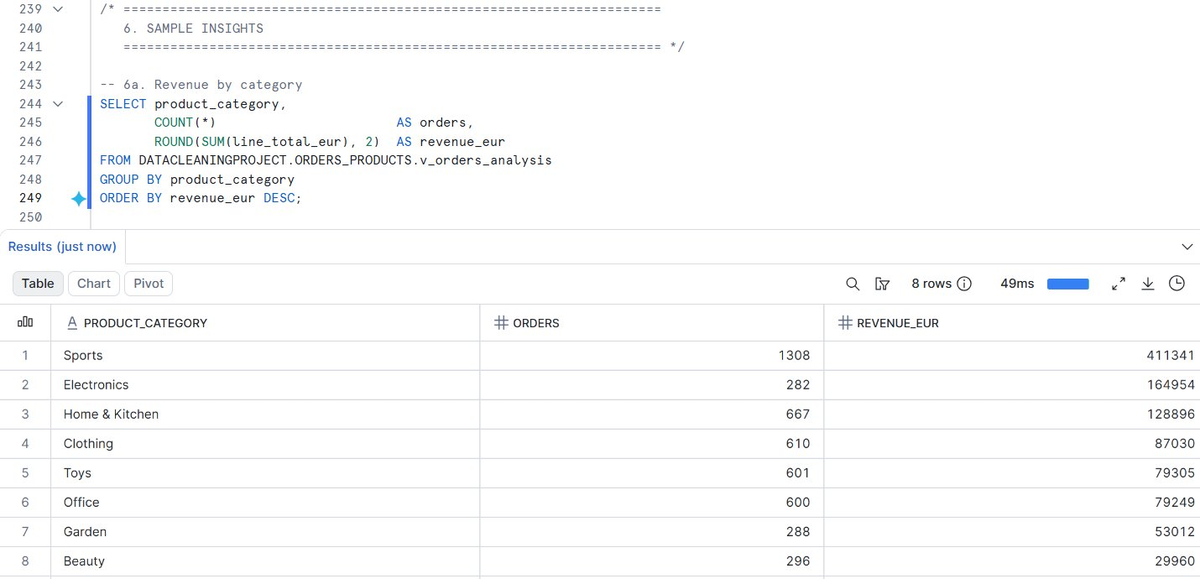The height and width of the screenshot is (579, 1200).
Task: Click revenue value 87030
Action: click(x=1174, y=444)
